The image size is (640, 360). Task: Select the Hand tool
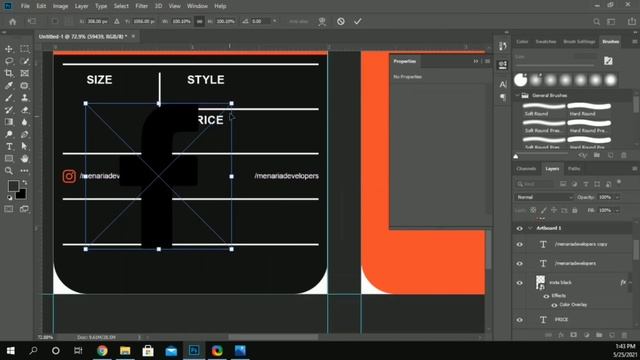24,158
